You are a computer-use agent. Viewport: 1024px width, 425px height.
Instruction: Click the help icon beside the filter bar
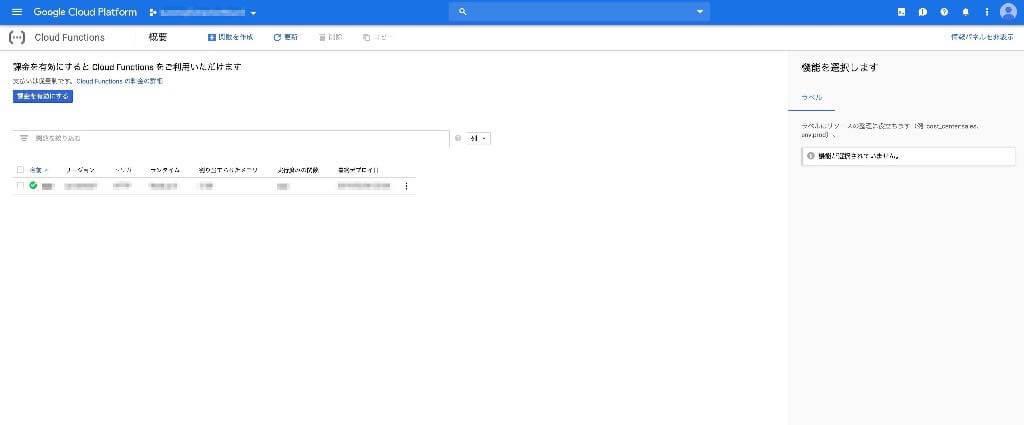pyautogui.click(x=458, y=138)
